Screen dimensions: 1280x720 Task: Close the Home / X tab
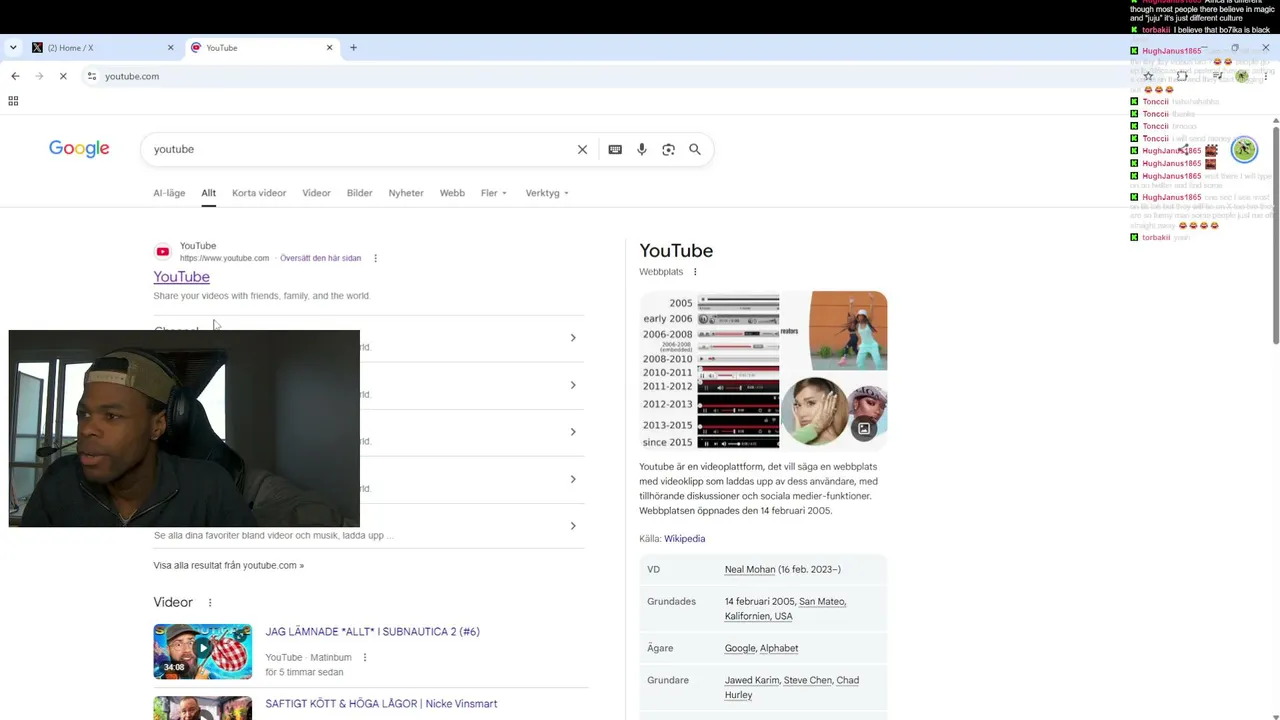point(170,47)
